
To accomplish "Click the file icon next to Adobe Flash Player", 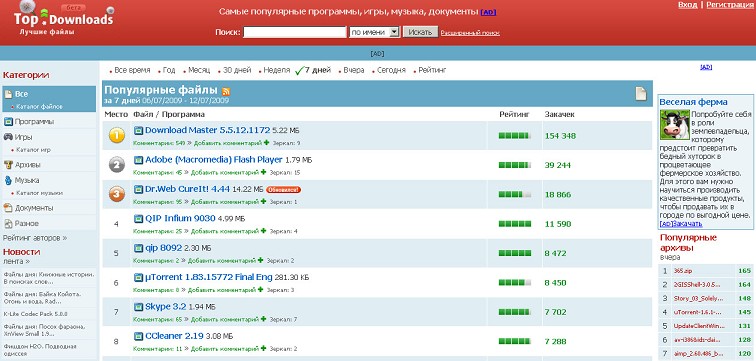I will (138, 160).
